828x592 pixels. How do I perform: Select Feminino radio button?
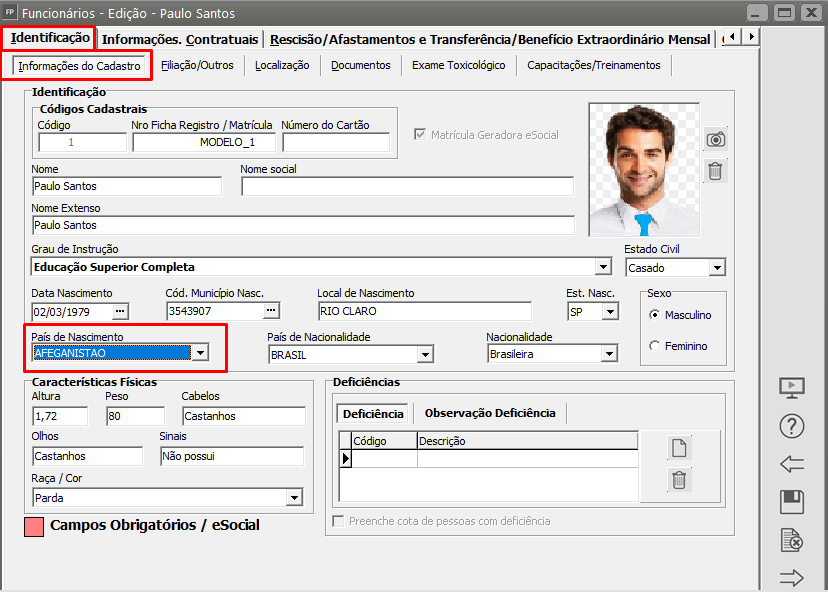[655, 346]
